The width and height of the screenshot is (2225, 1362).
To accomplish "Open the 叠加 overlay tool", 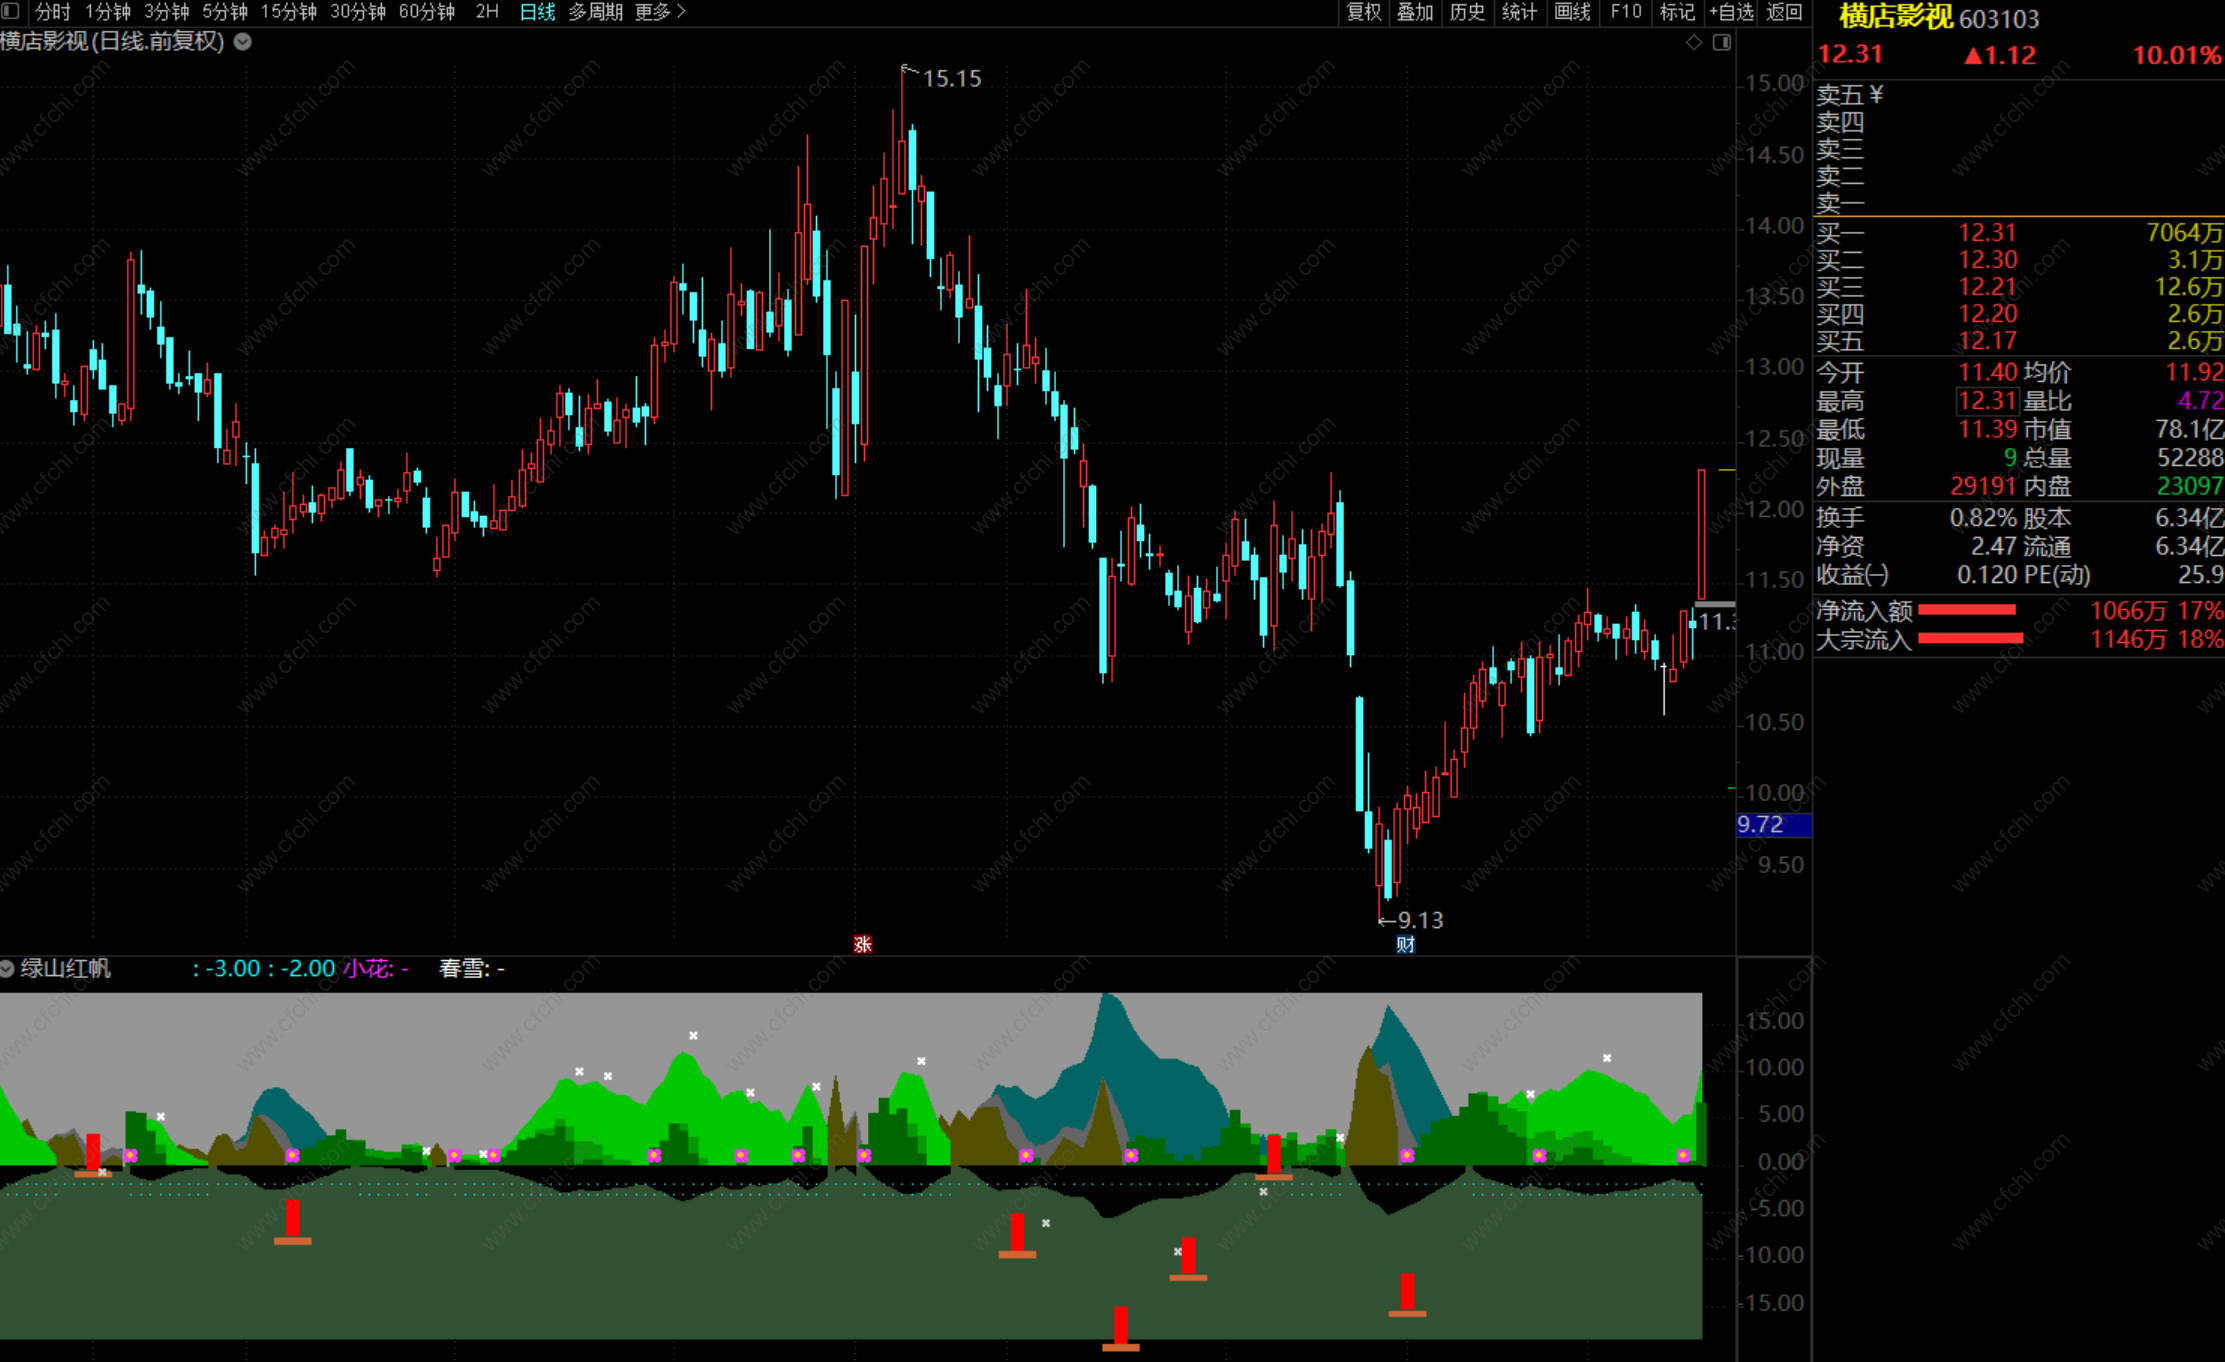I will pyautogui.click(x=1415, y=12).
